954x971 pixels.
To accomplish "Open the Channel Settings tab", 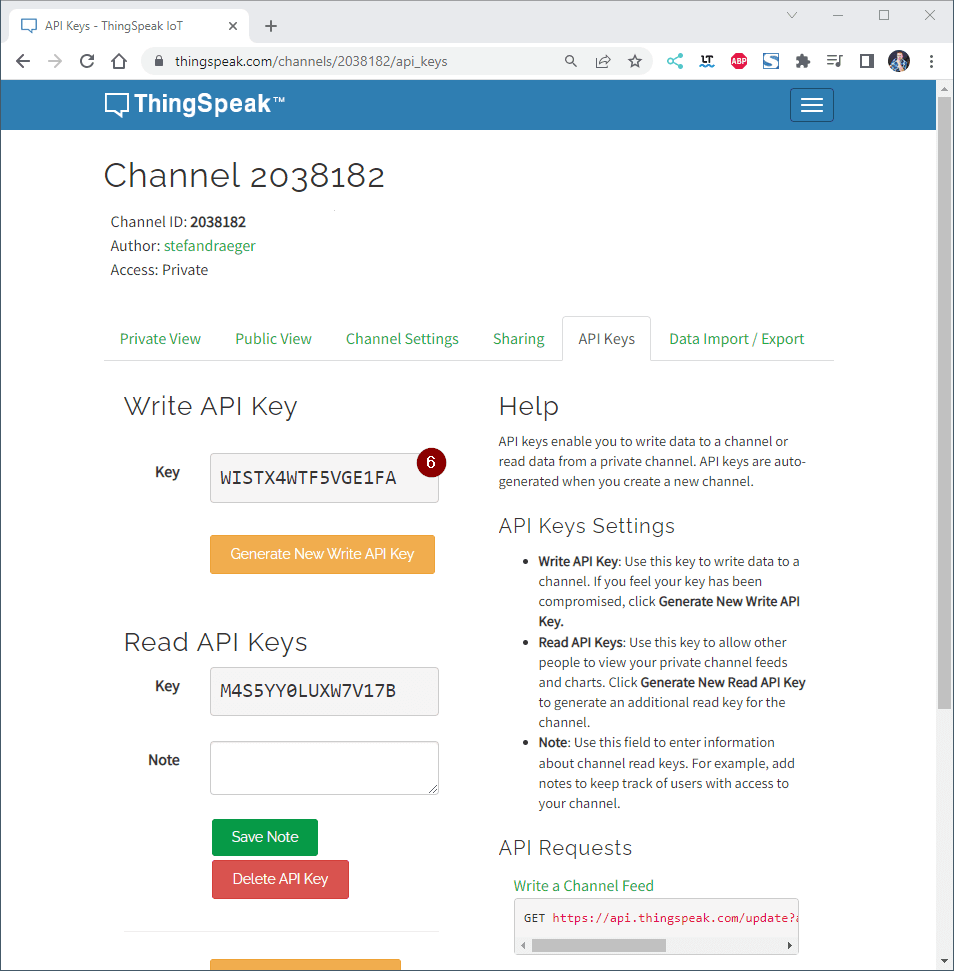I will [x=402, y=339].
